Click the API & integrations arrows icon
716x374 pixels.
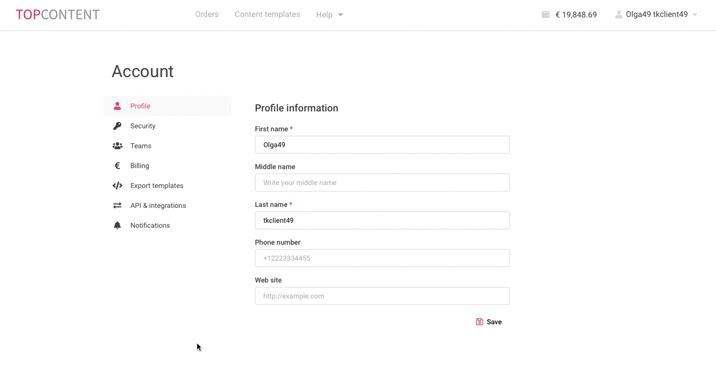pyautogui.click(x=117, y=205)
